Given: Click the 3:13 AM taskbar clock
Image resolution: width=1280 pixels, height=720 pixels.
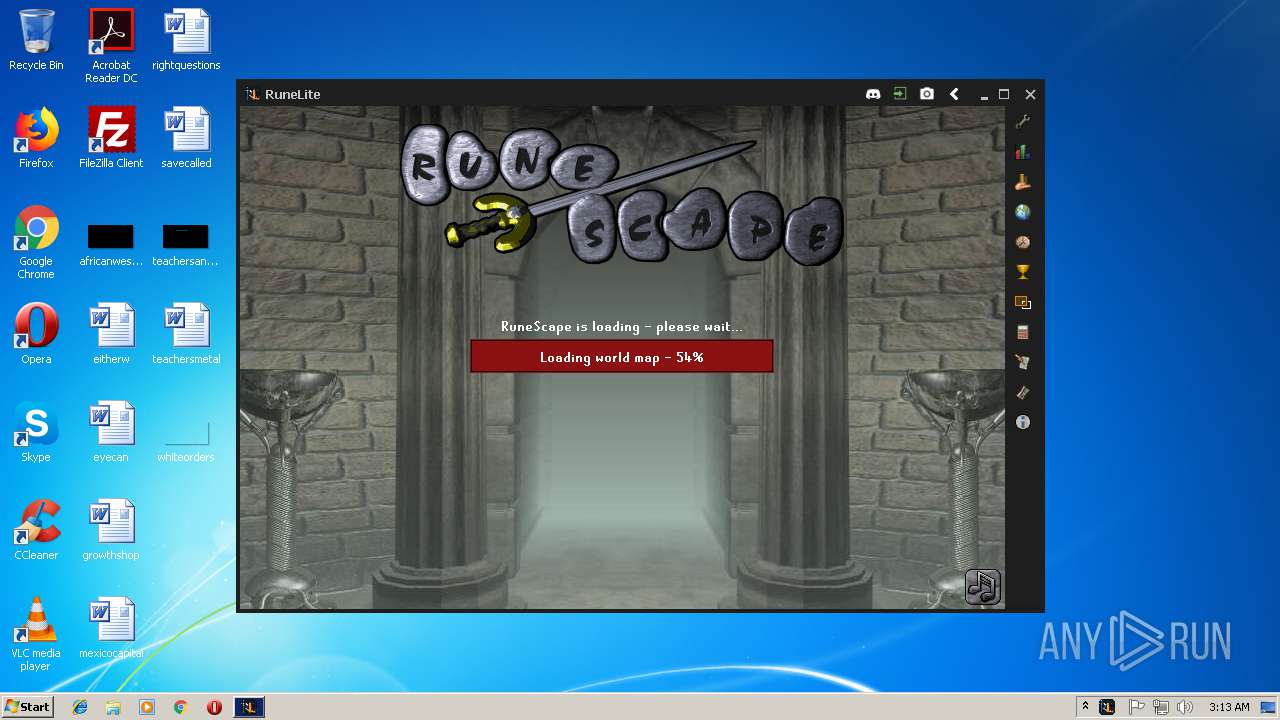Looking at the screenshot, I should 1229,707.
